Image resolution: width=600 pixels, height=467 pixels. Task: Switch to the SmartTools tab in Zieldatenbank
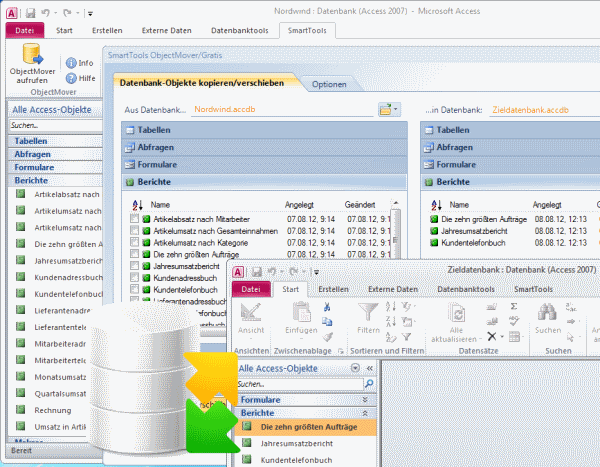point(533,289)
